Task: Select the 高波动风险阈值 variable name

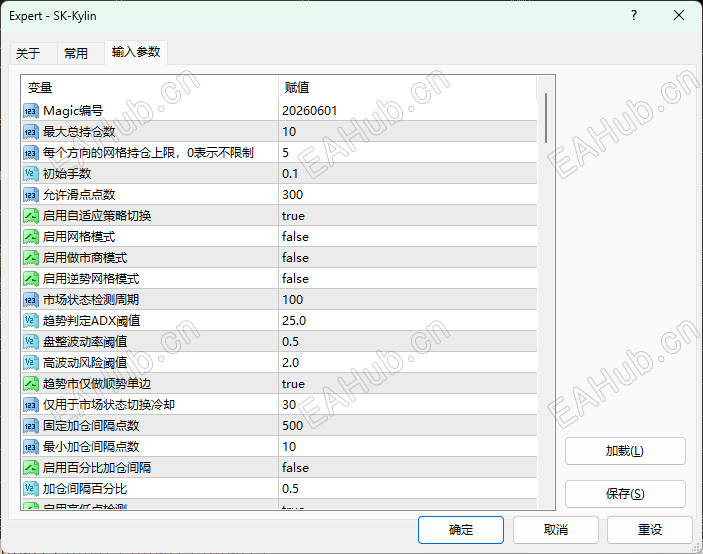Action: pyautogui.click(x=85, y=363)
